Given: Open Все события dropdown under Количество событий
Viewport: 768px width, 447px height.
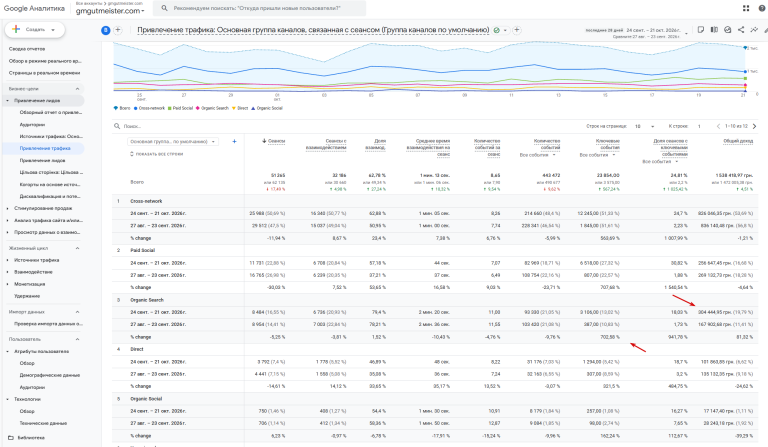Looking at the screenshot, I should (x=538, y=155).
